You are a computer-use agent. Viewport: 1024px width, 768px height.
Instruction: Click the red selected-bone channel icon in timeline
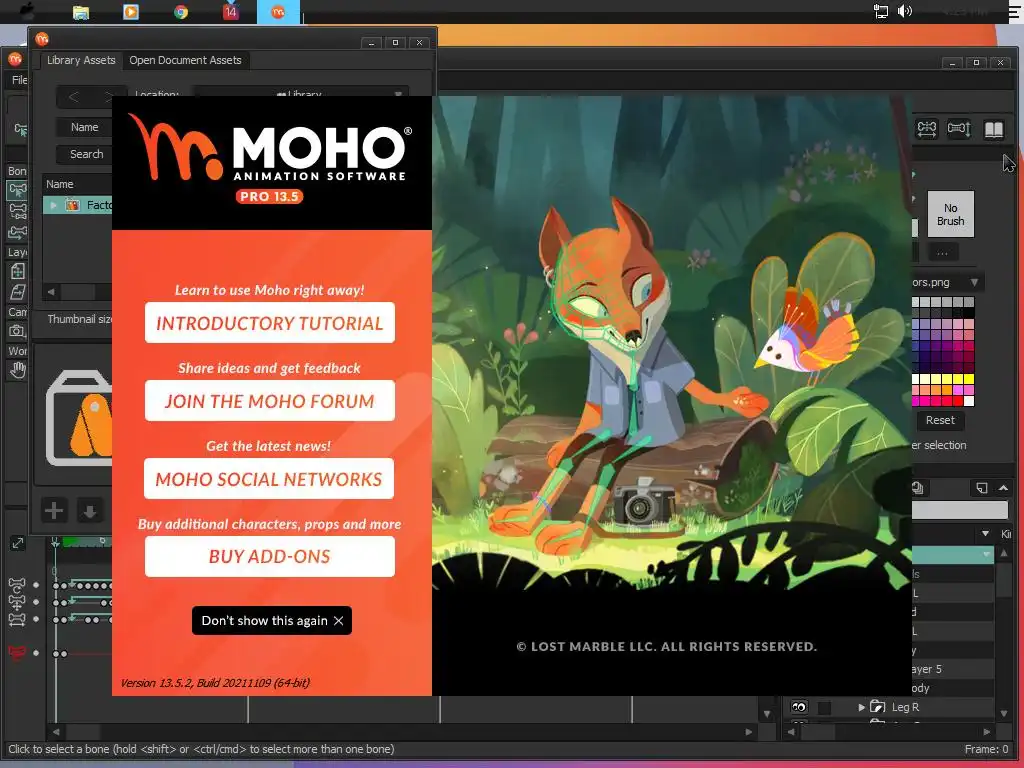(17, 652)
